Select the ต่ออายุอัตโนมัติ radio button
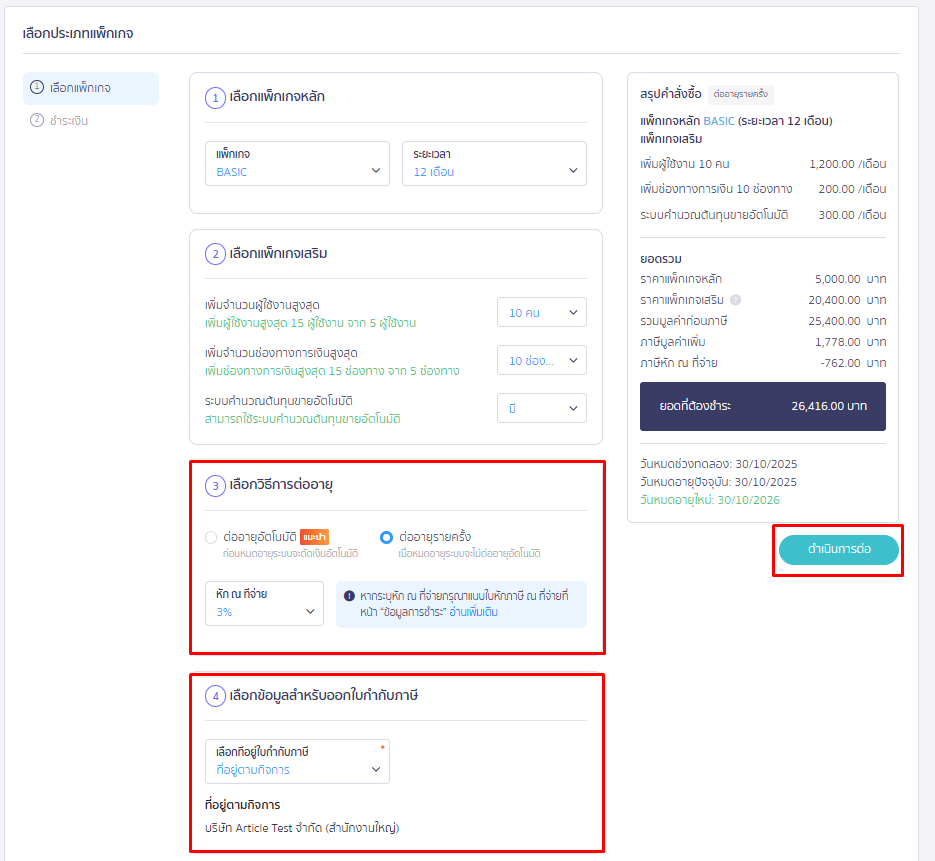Image resolution: width=935 pixels, height=861 pixels. 211,537
